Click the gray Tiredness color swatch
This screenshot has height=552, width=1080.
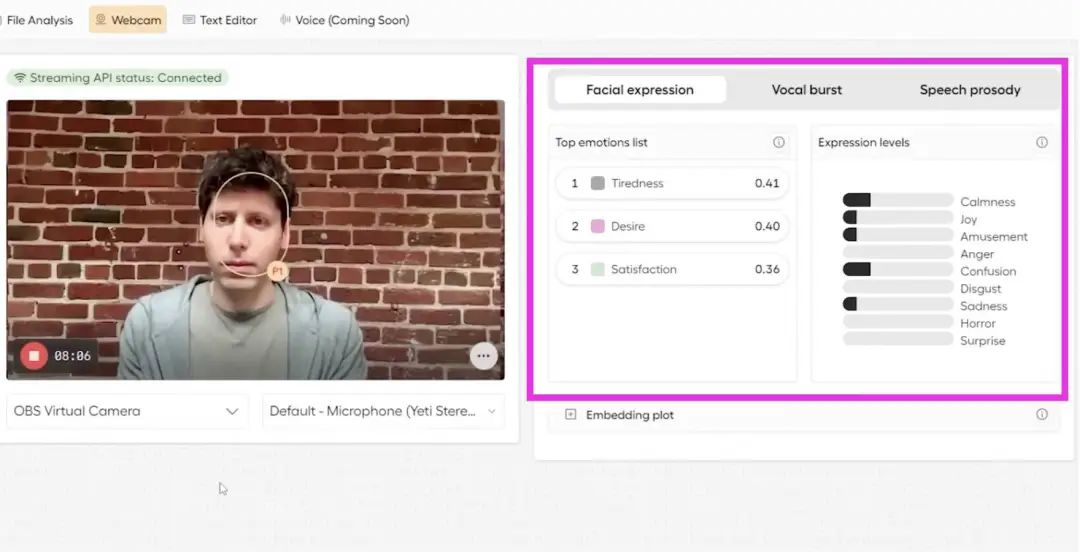(x=598, y=183)
